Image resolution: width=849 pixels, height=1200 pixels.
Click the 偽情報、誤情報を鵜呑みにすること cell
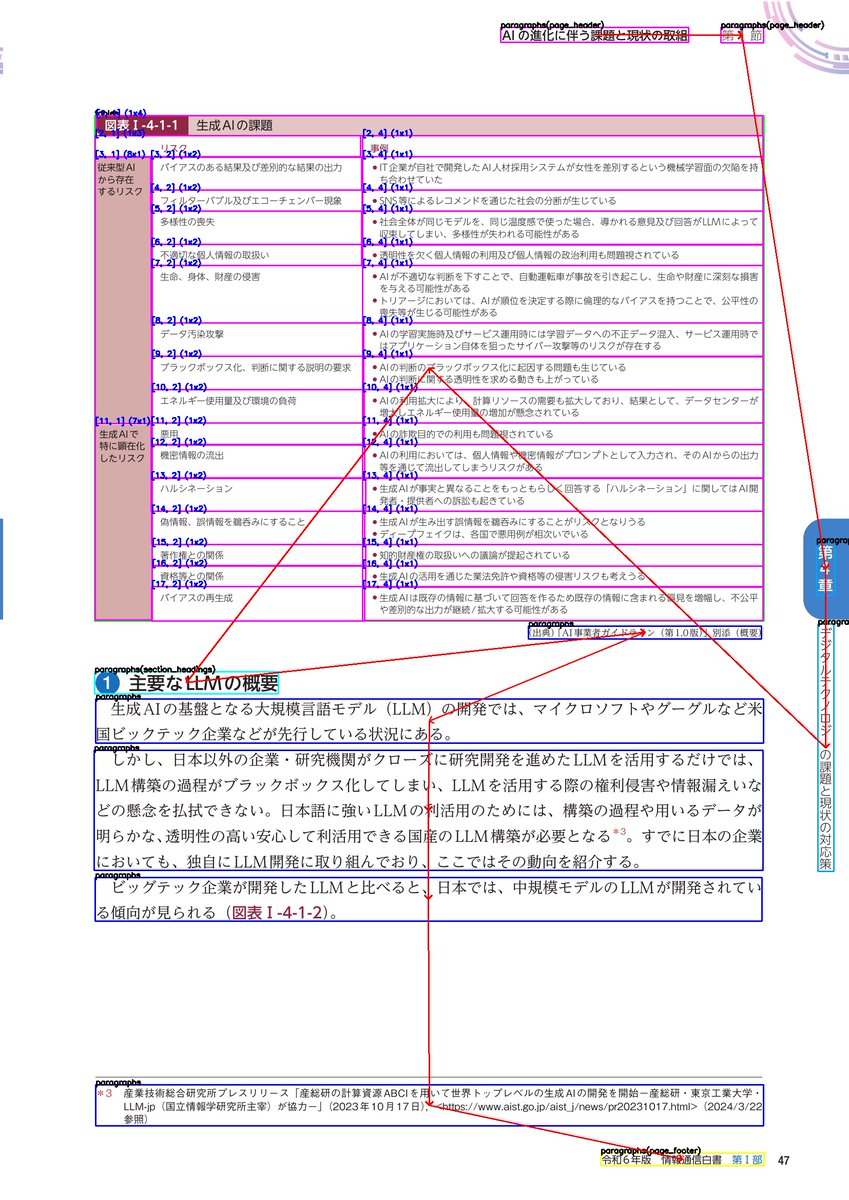(x=256, y=527)
